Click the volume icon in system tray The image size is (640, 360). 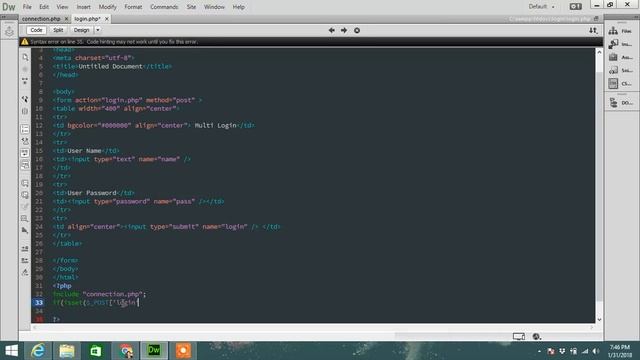point(596,351)
